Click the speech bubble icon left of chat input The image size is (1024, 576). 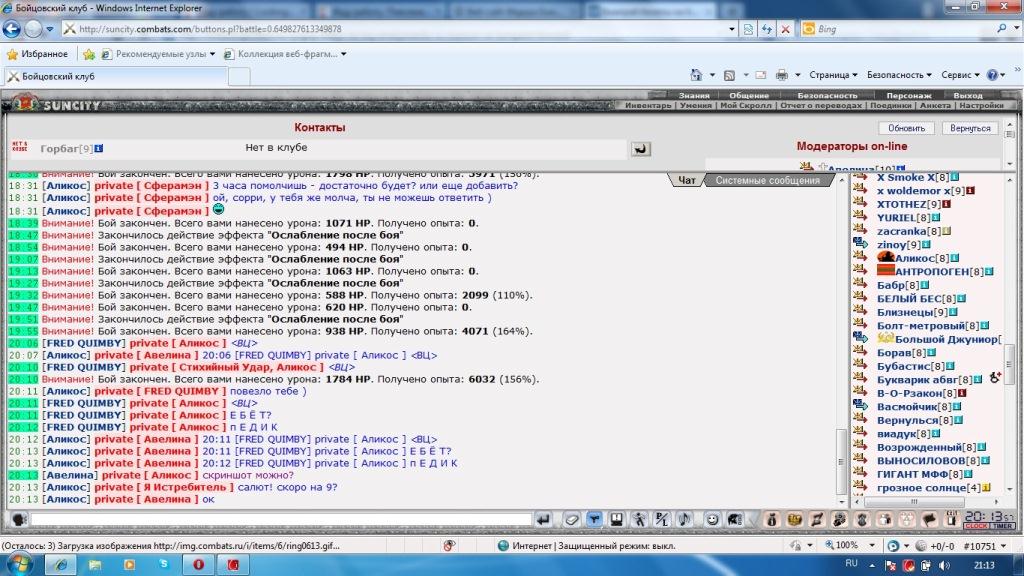pos(19,519)
